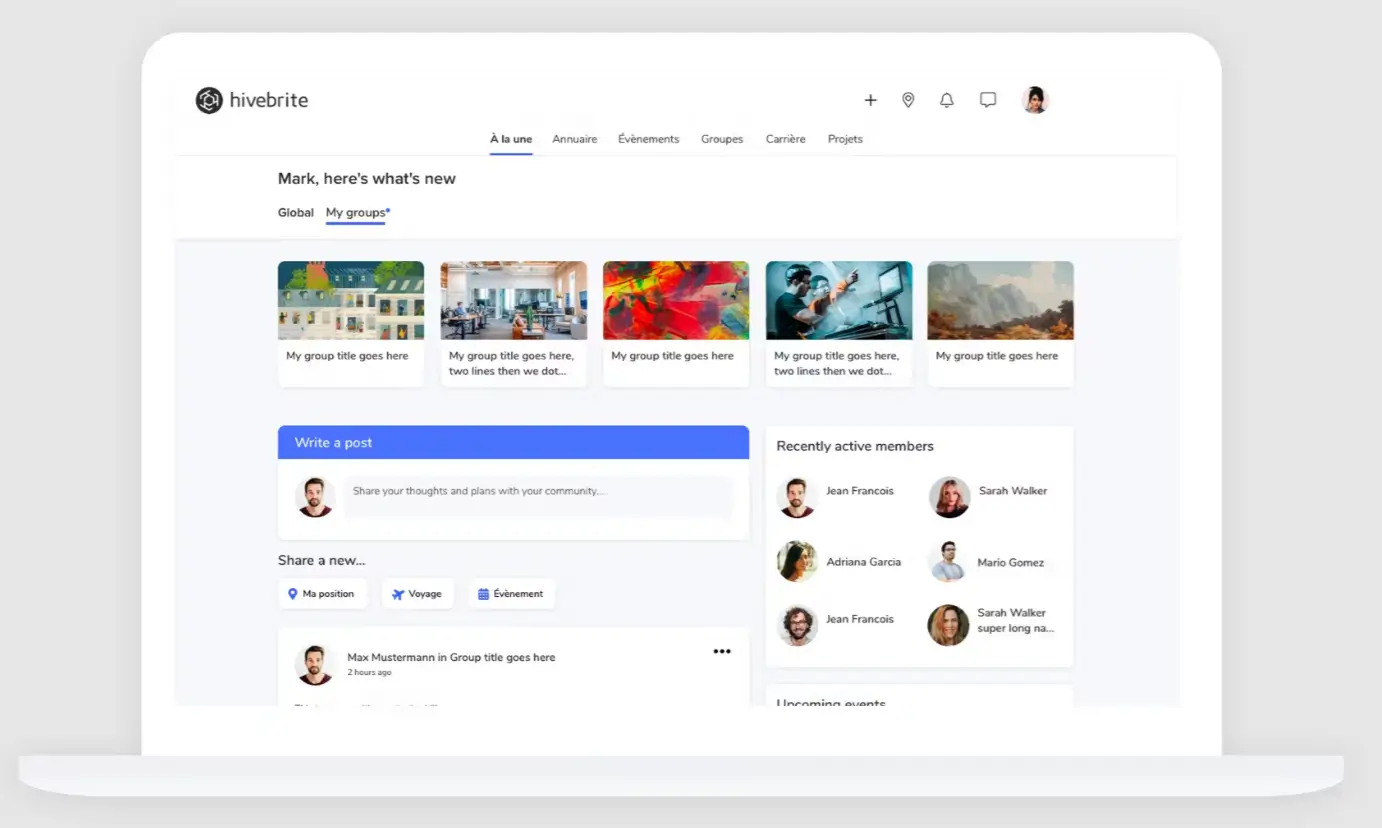The height and width of the screenshot is (828, 1382).
Task: Open the Groupes menu item
Action: point(722,139)
